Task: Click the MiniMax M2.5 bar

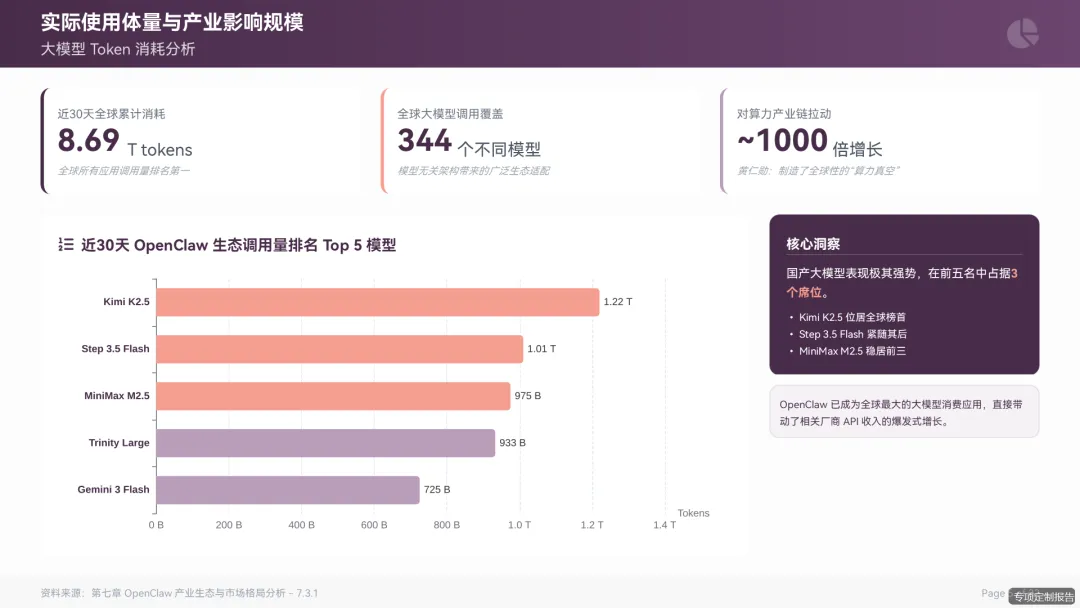Action: tap(333, 396)
